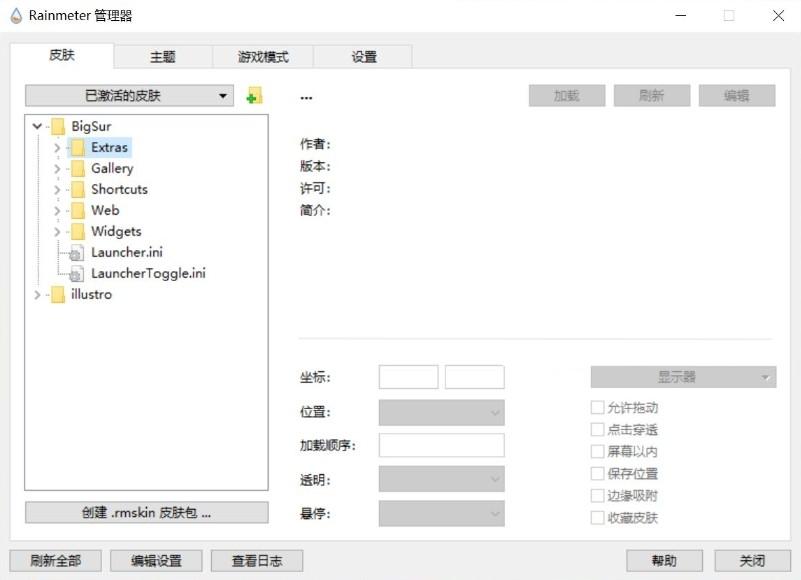The height and width of the screenshot is (580, 801).
Task: Toggle the 点击穿透 checkbox
Action: [x=597, y=429]
